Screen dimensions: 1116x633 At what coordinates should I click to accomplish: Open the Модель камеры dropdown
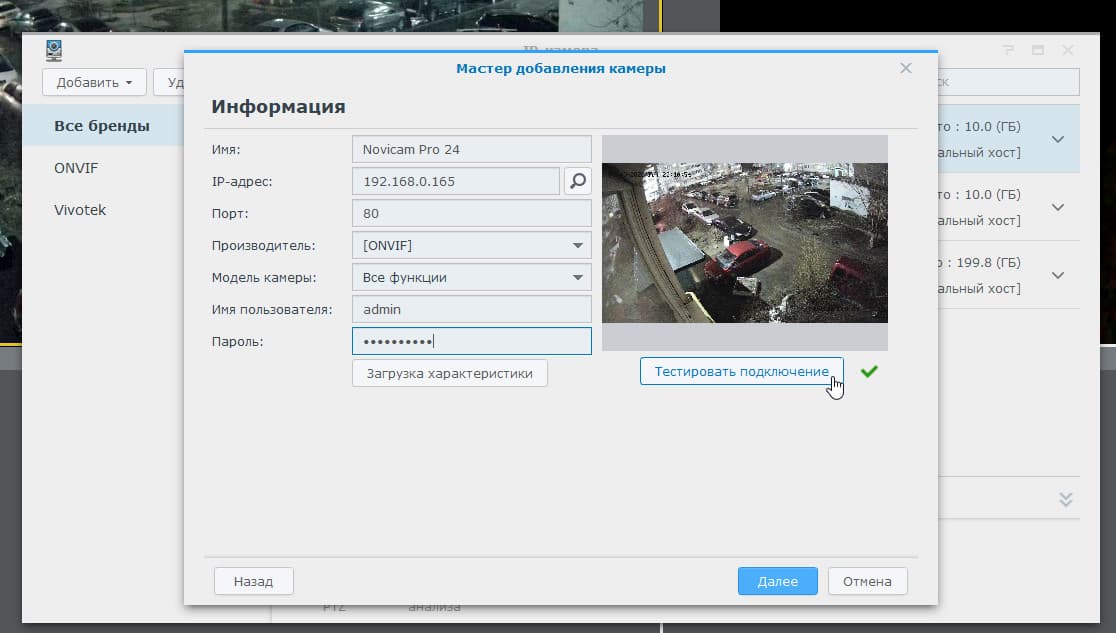point(471,277)
